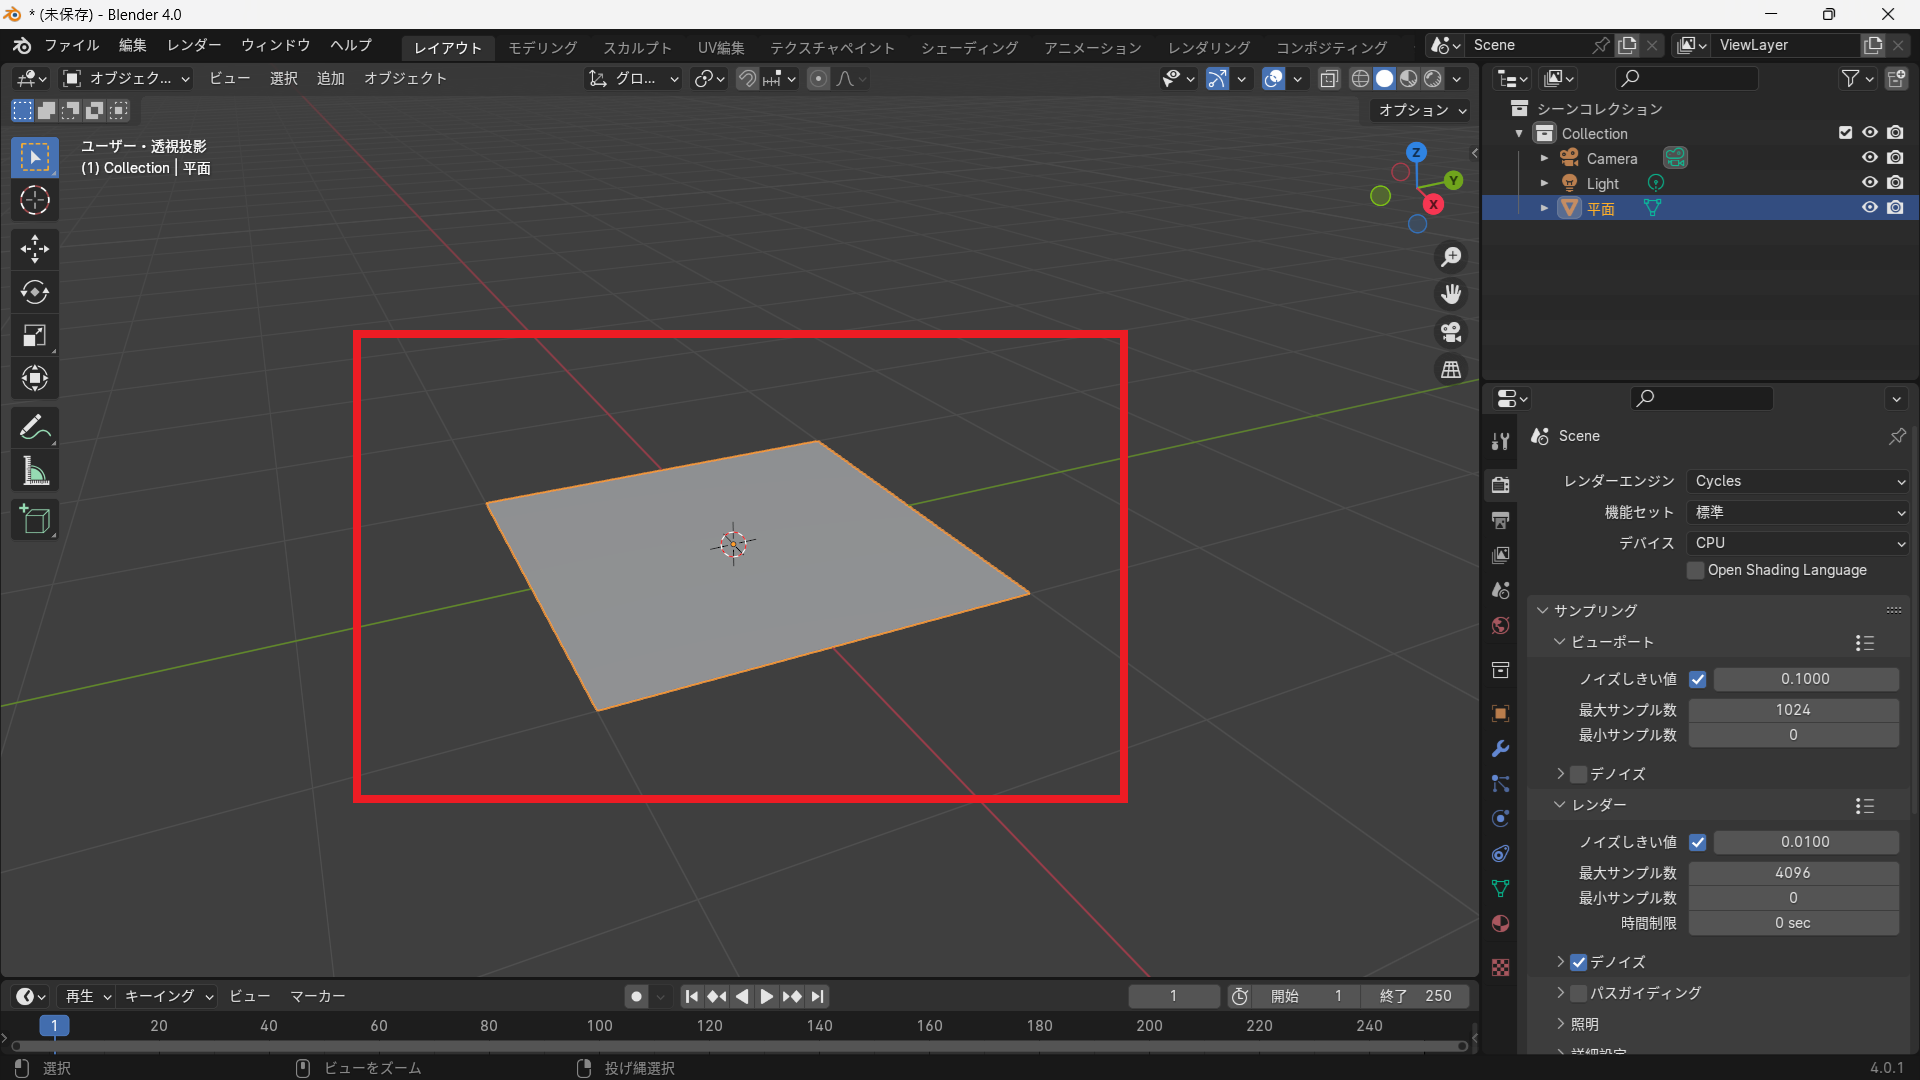Expand the Camera item in outliner

pyautogui.click(x=1544, y=158)
